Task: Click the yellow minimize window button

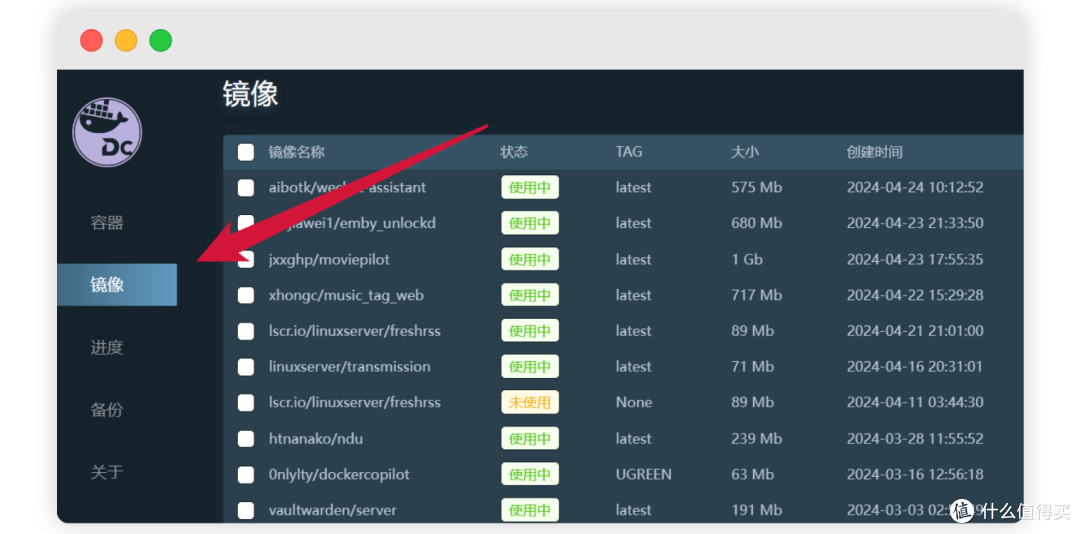Action: (126, 40)
